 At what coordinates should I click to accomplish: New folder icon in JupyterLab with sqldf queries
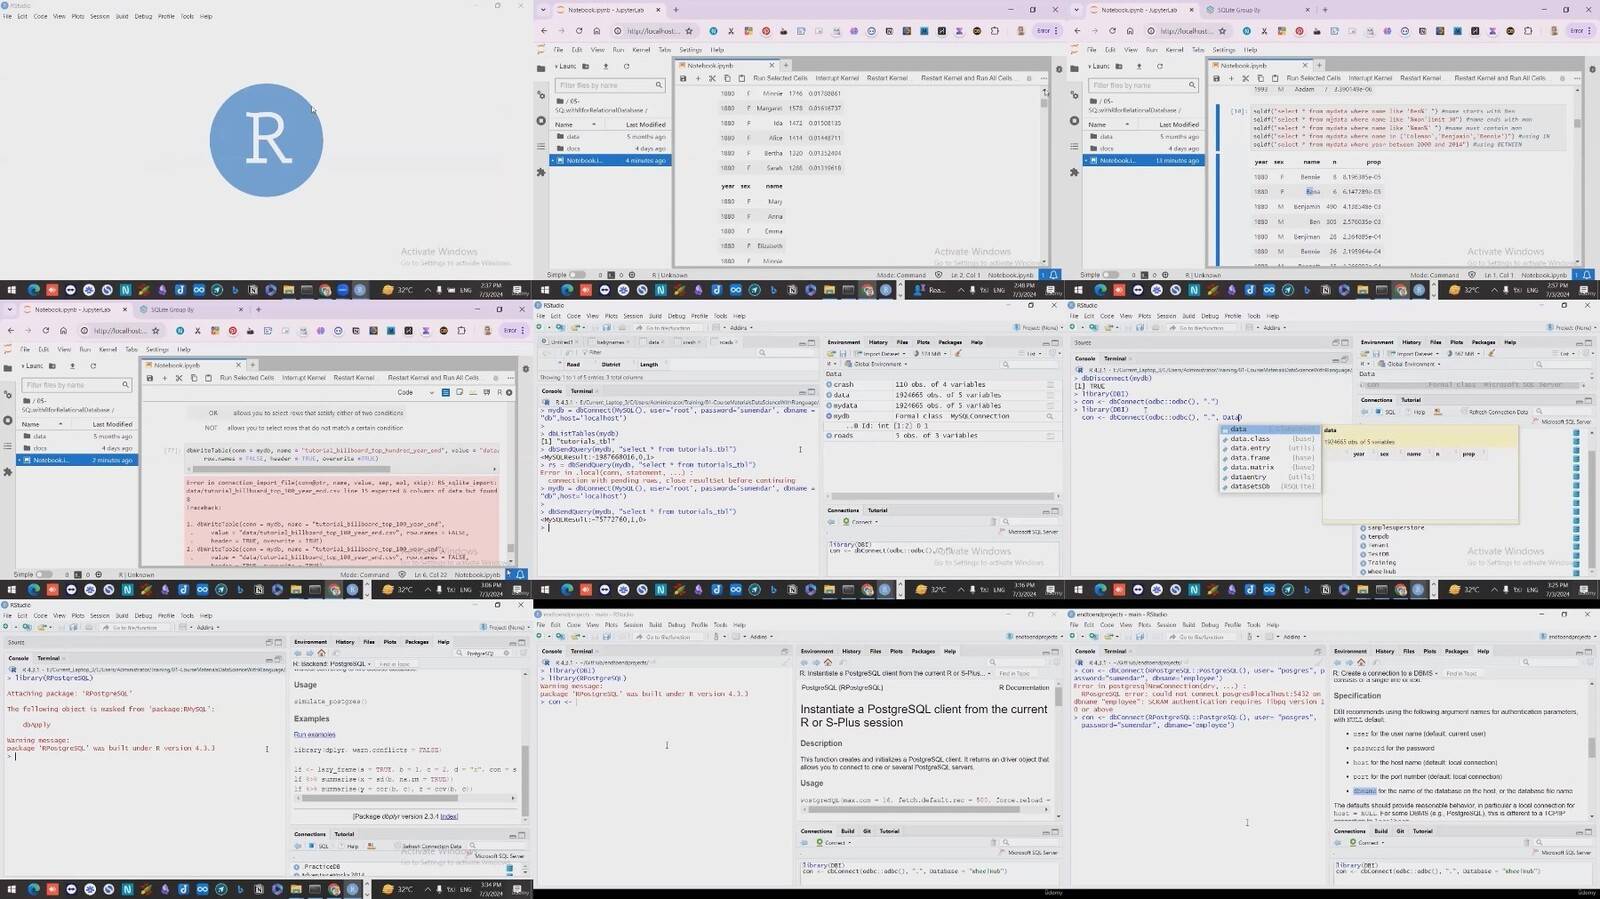pyautogui.click(x=1119, y=66)
